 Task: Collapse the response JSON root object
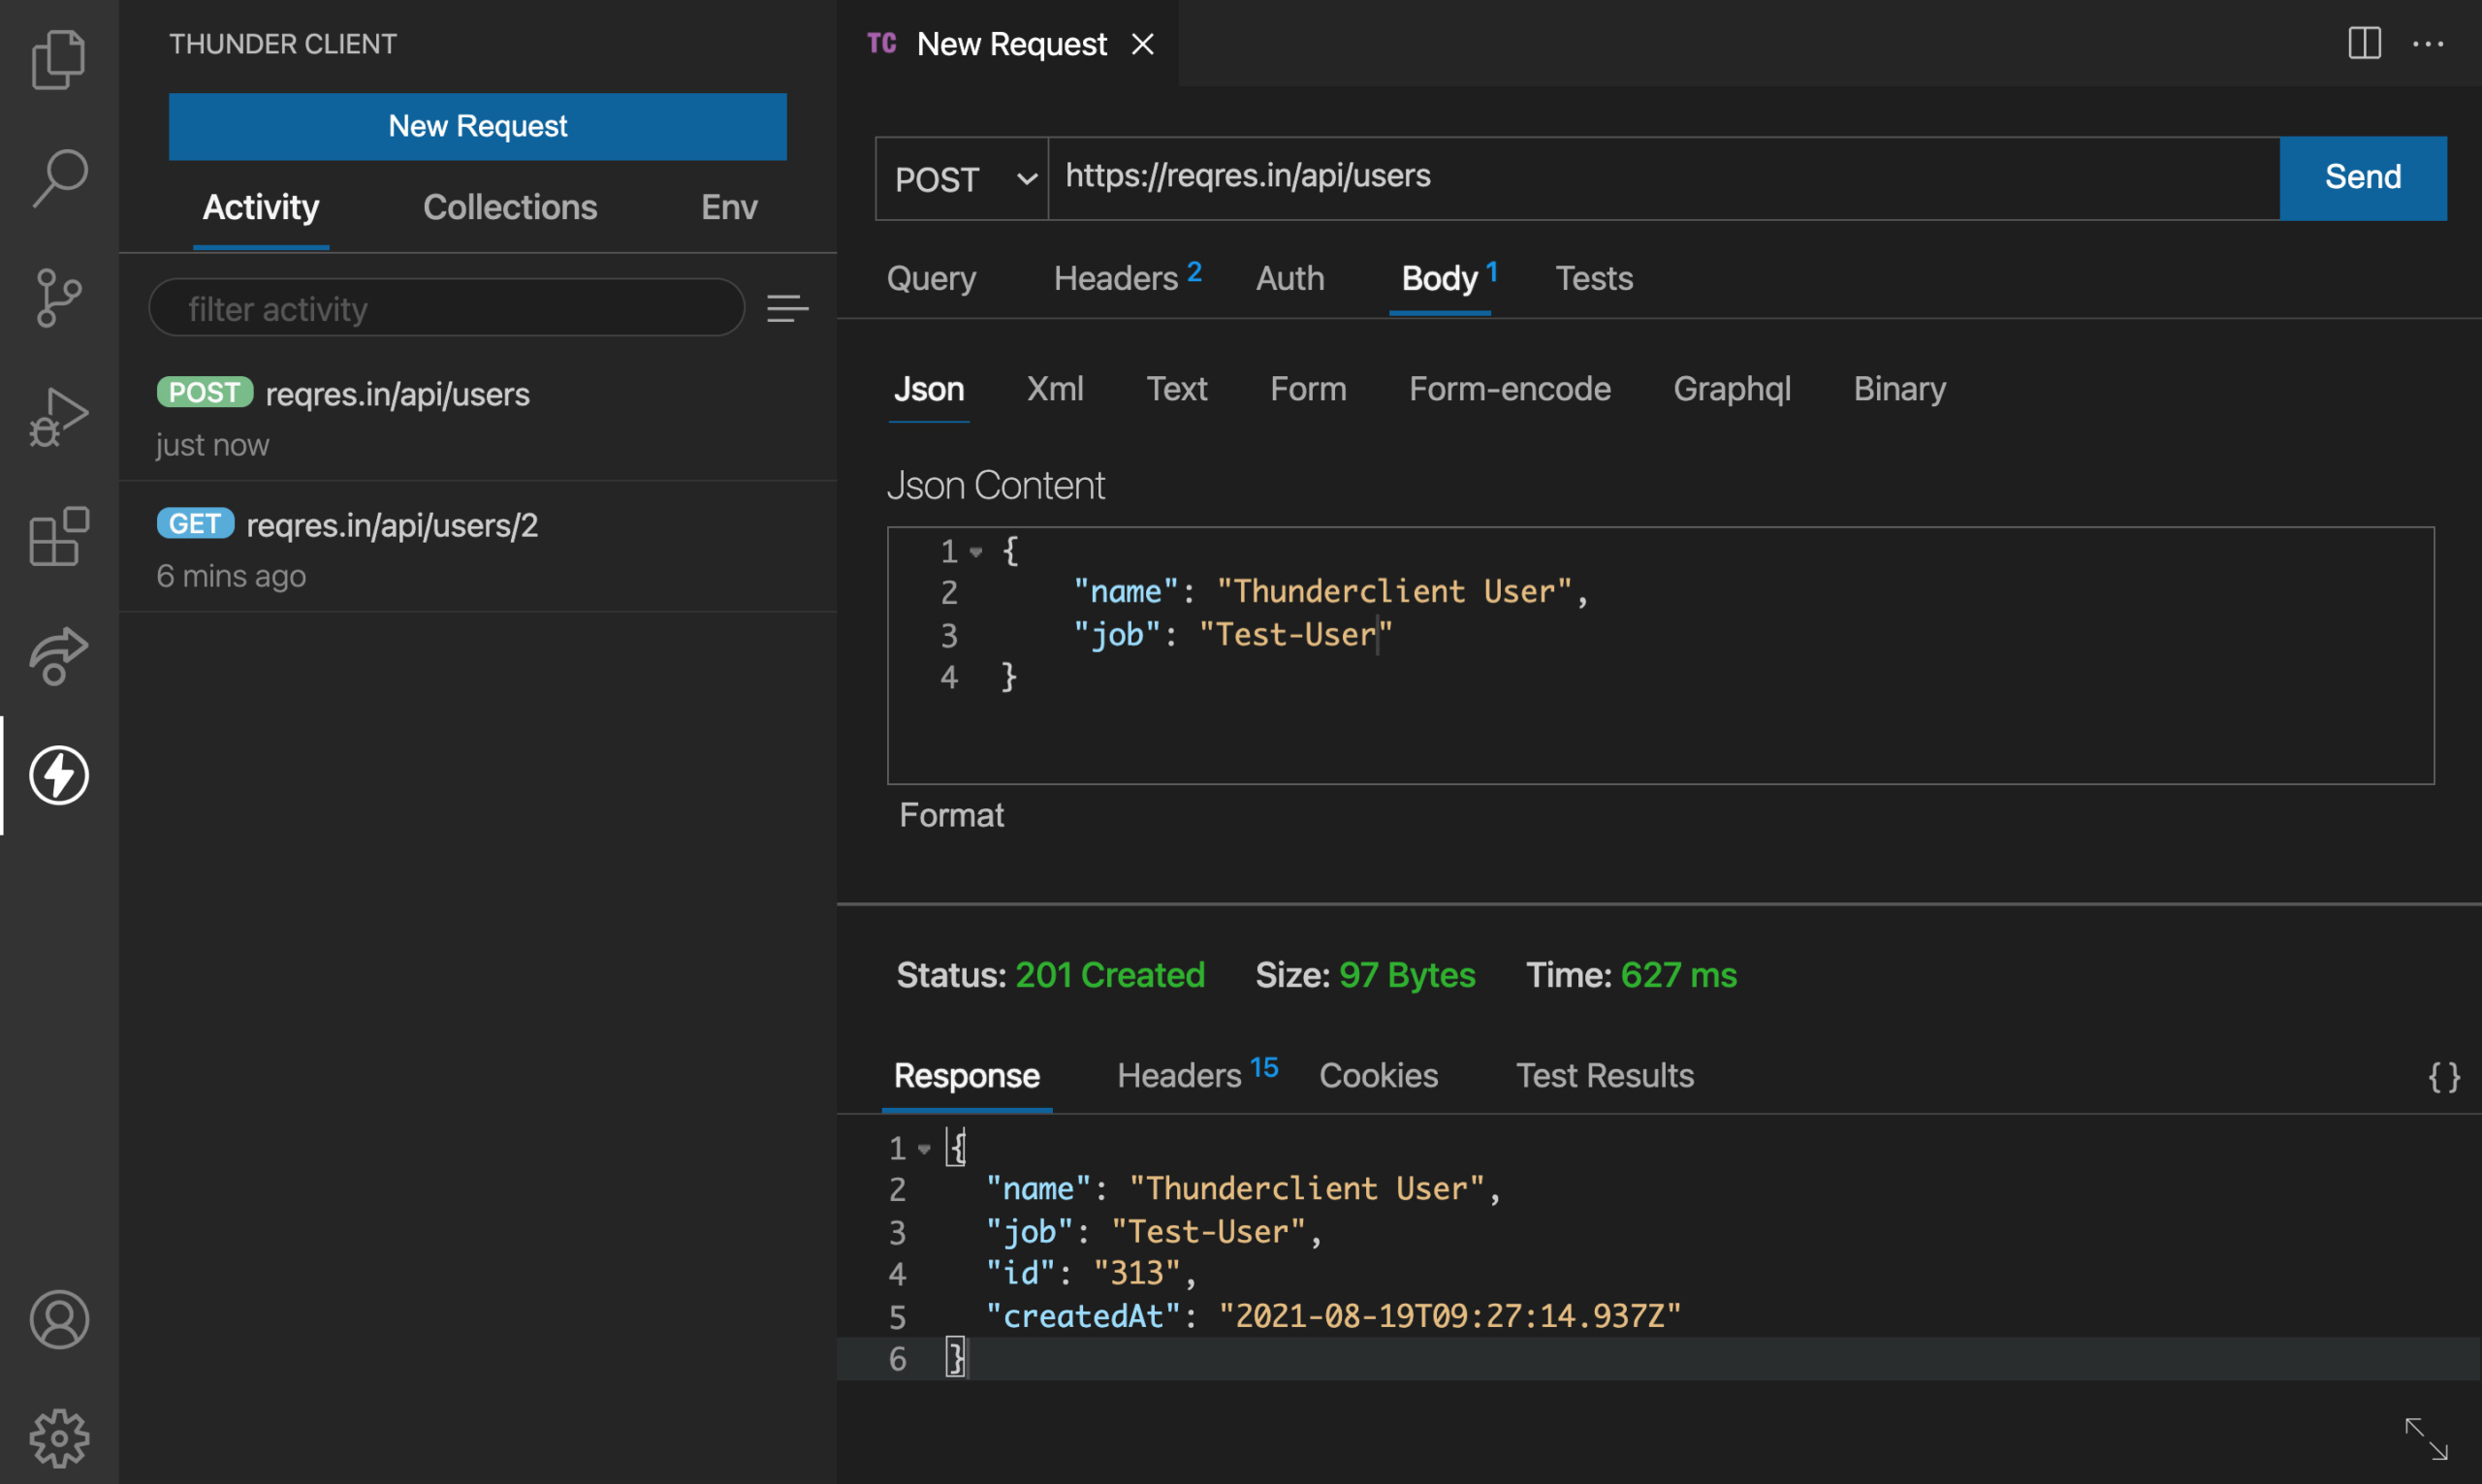coord(923,1148)
